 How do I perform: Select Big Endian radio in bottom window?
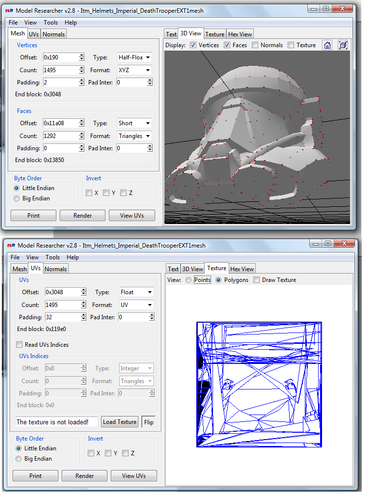(x=19, y=459)
